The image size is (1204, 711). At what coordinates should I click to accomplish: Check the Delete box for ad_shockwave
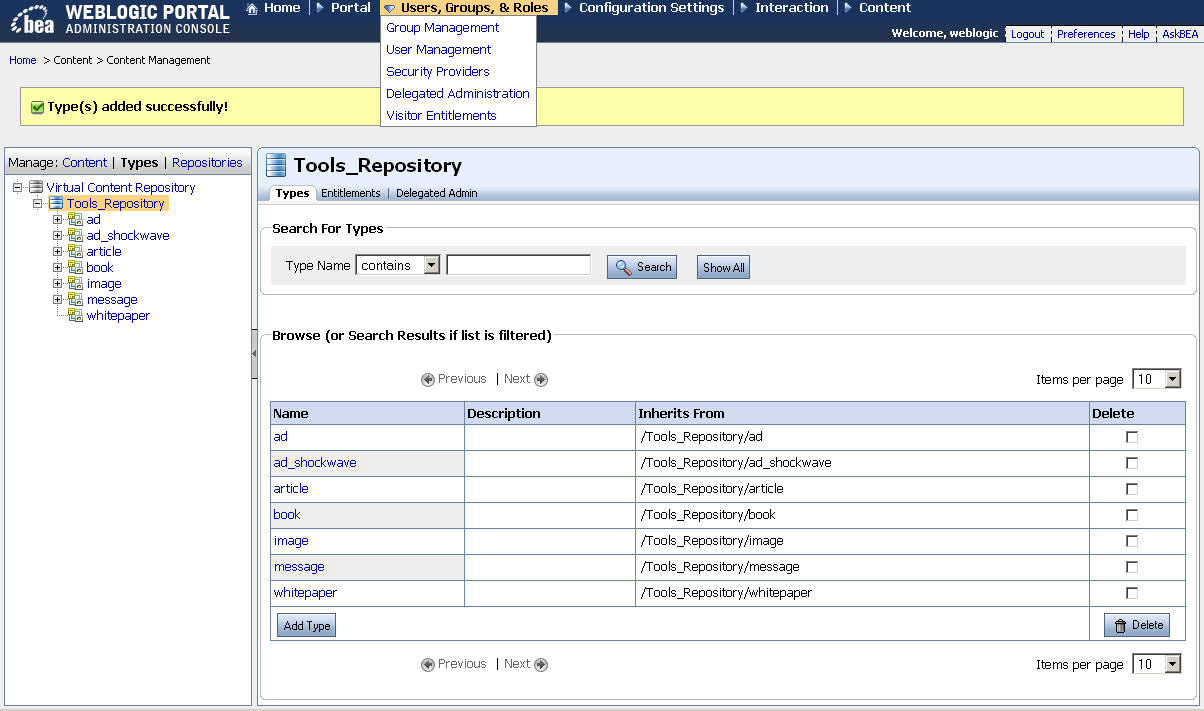1132,463
